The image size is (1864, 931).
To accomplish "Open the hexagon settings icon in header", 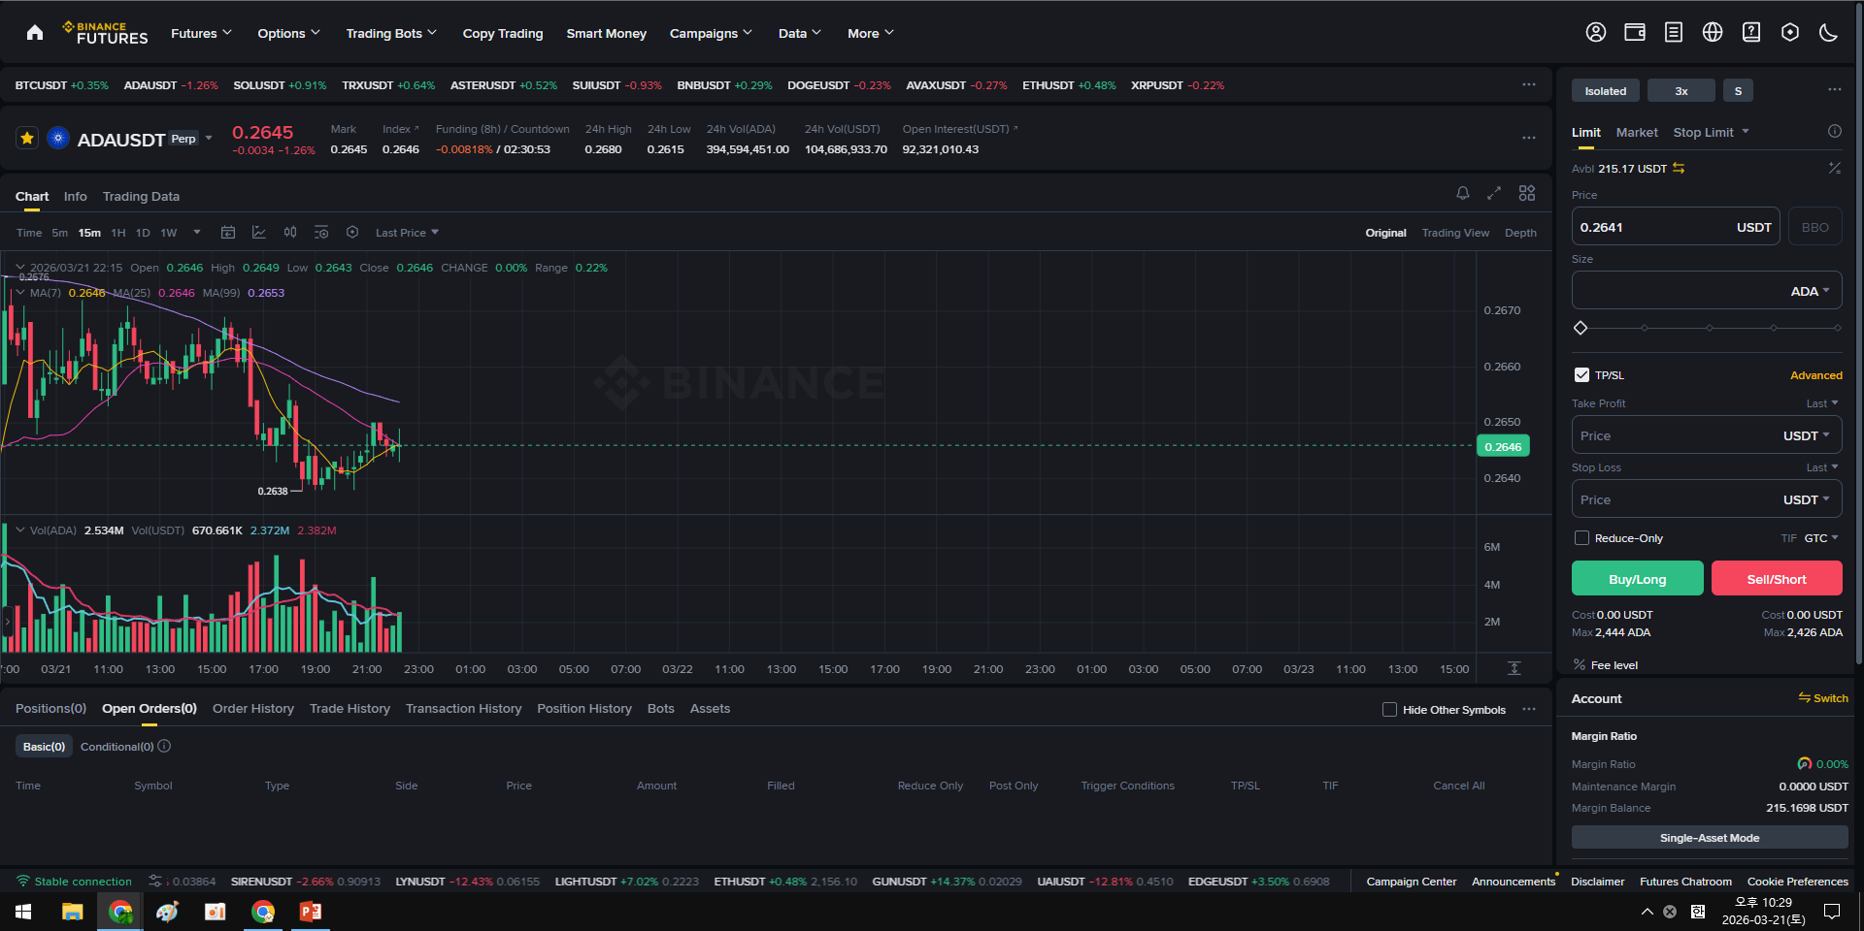I will [1790, 32].
